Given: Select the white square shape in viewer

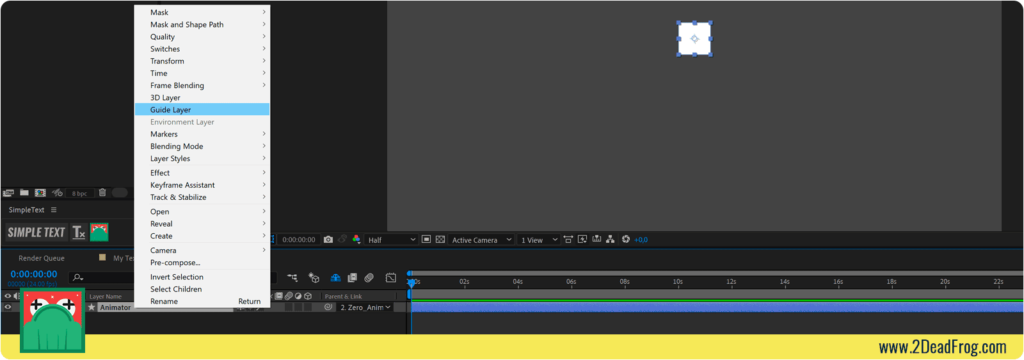Looking at the screenshot, I should tap(694, 39).
